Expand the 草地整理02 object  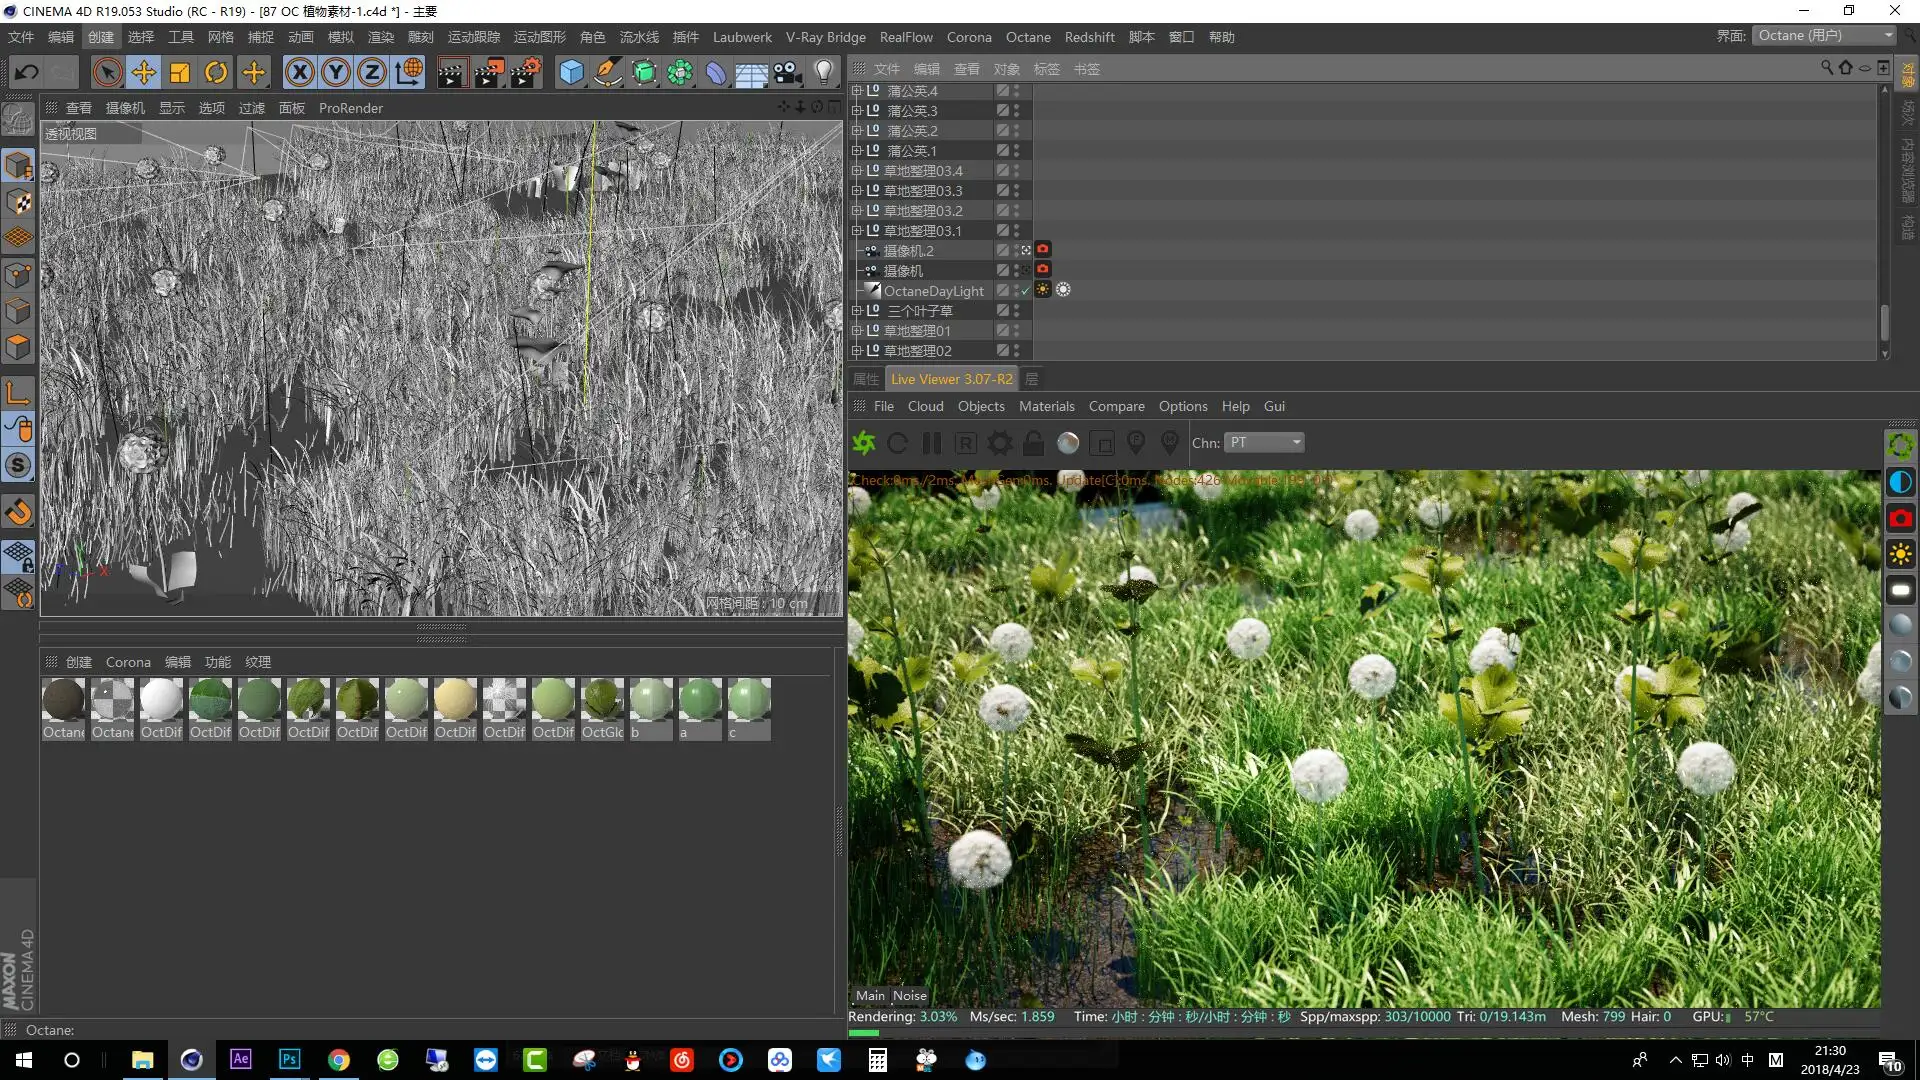pyautogui.click(x=857, y=351)
